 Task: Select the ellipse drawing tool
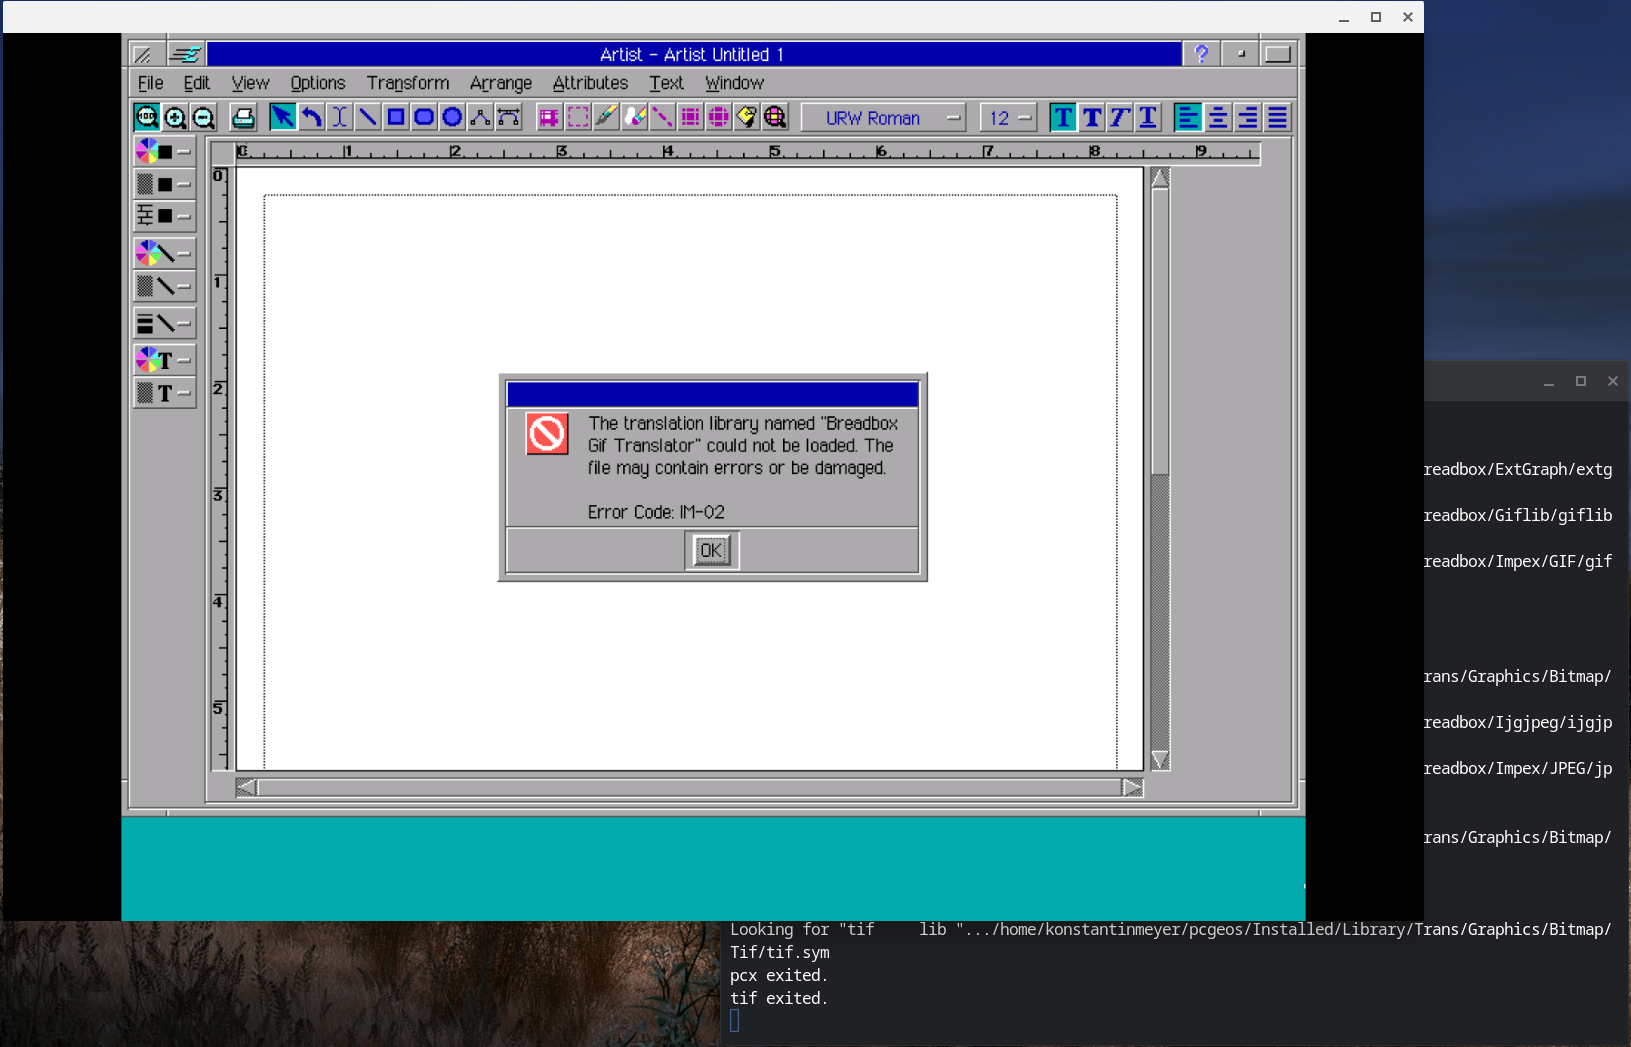(x=451, y=117)
